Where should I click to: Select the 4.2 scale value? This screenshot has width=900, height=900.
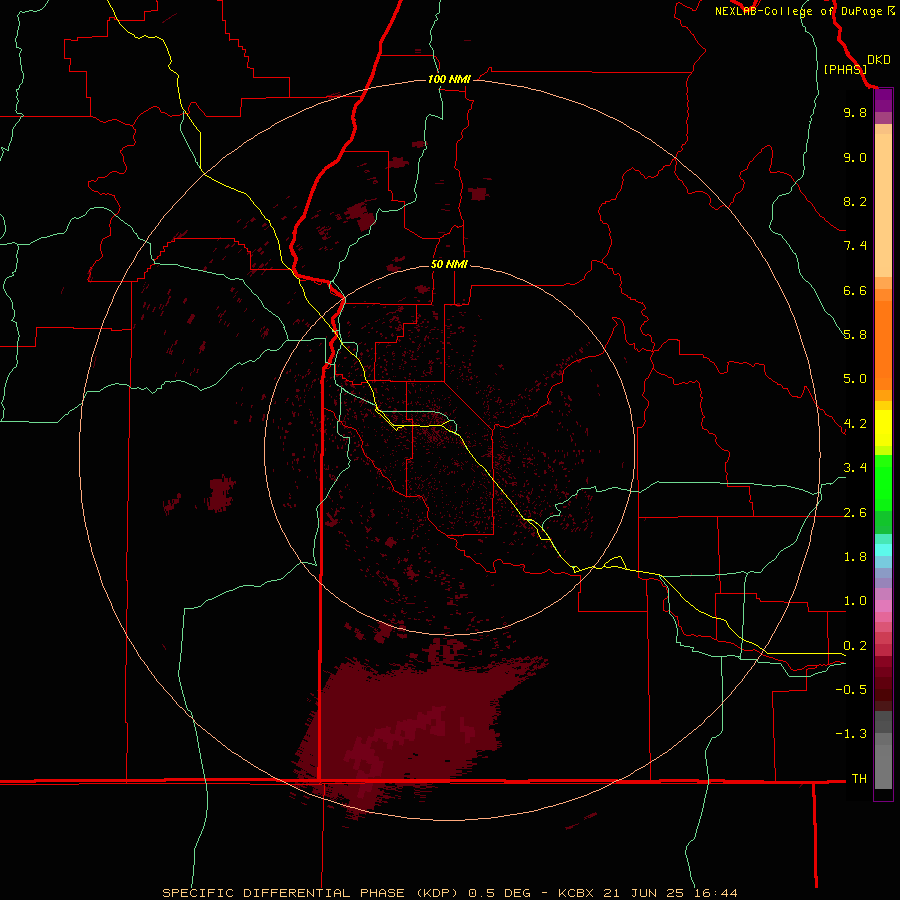click(x=855, y=424)
